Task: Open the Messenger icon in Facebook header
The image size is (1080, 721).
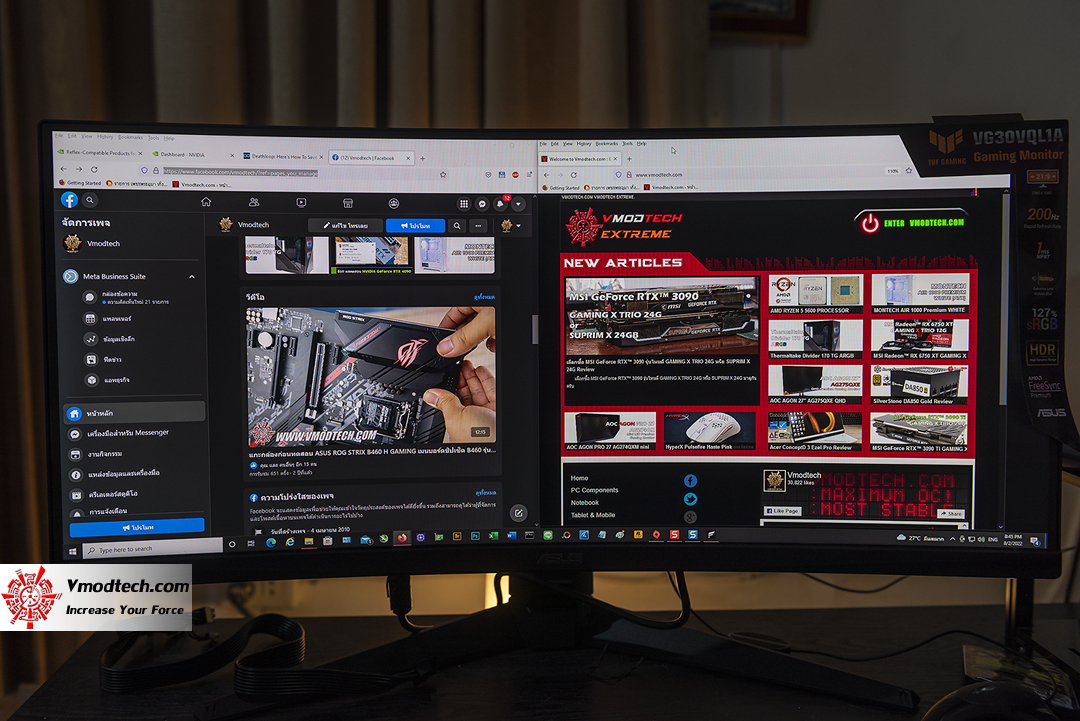Action: point(482,204)
